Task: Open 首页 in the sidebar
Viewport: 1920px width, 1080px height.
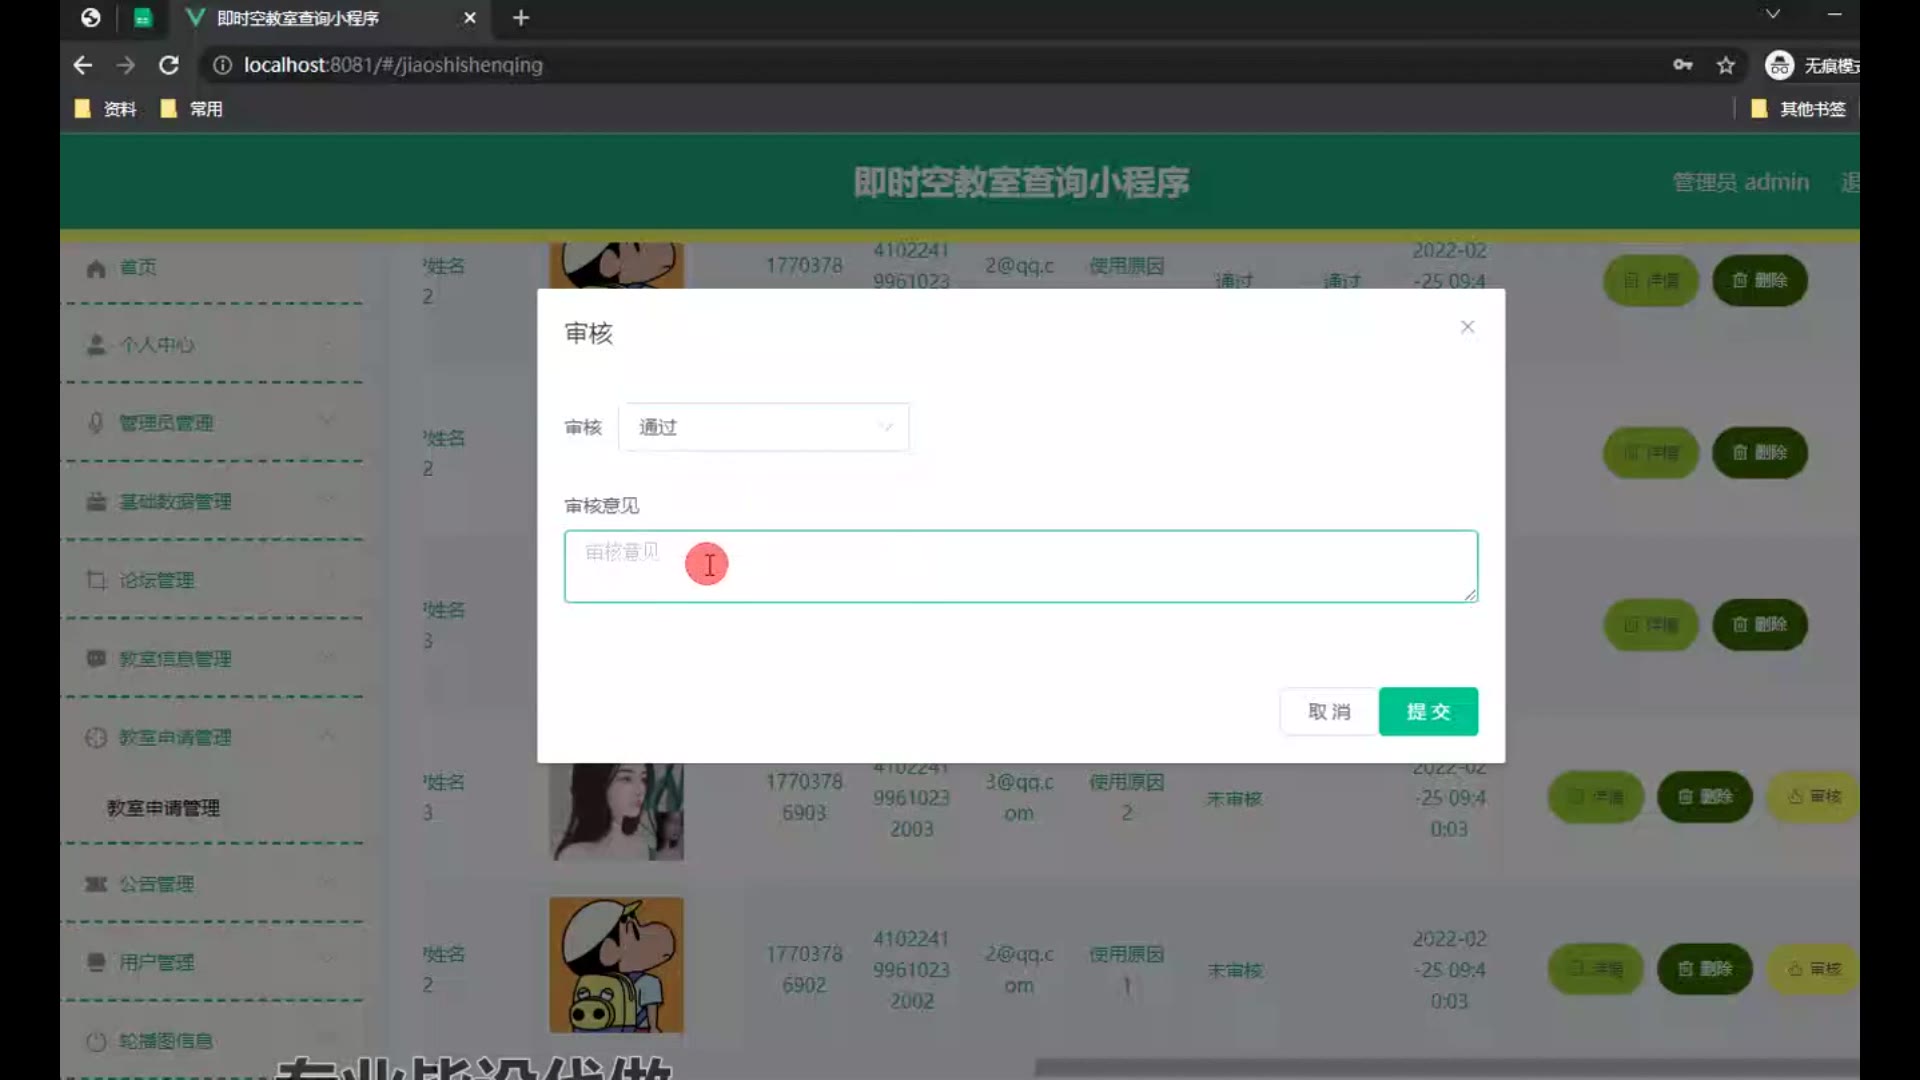Action: coord(138,267)
